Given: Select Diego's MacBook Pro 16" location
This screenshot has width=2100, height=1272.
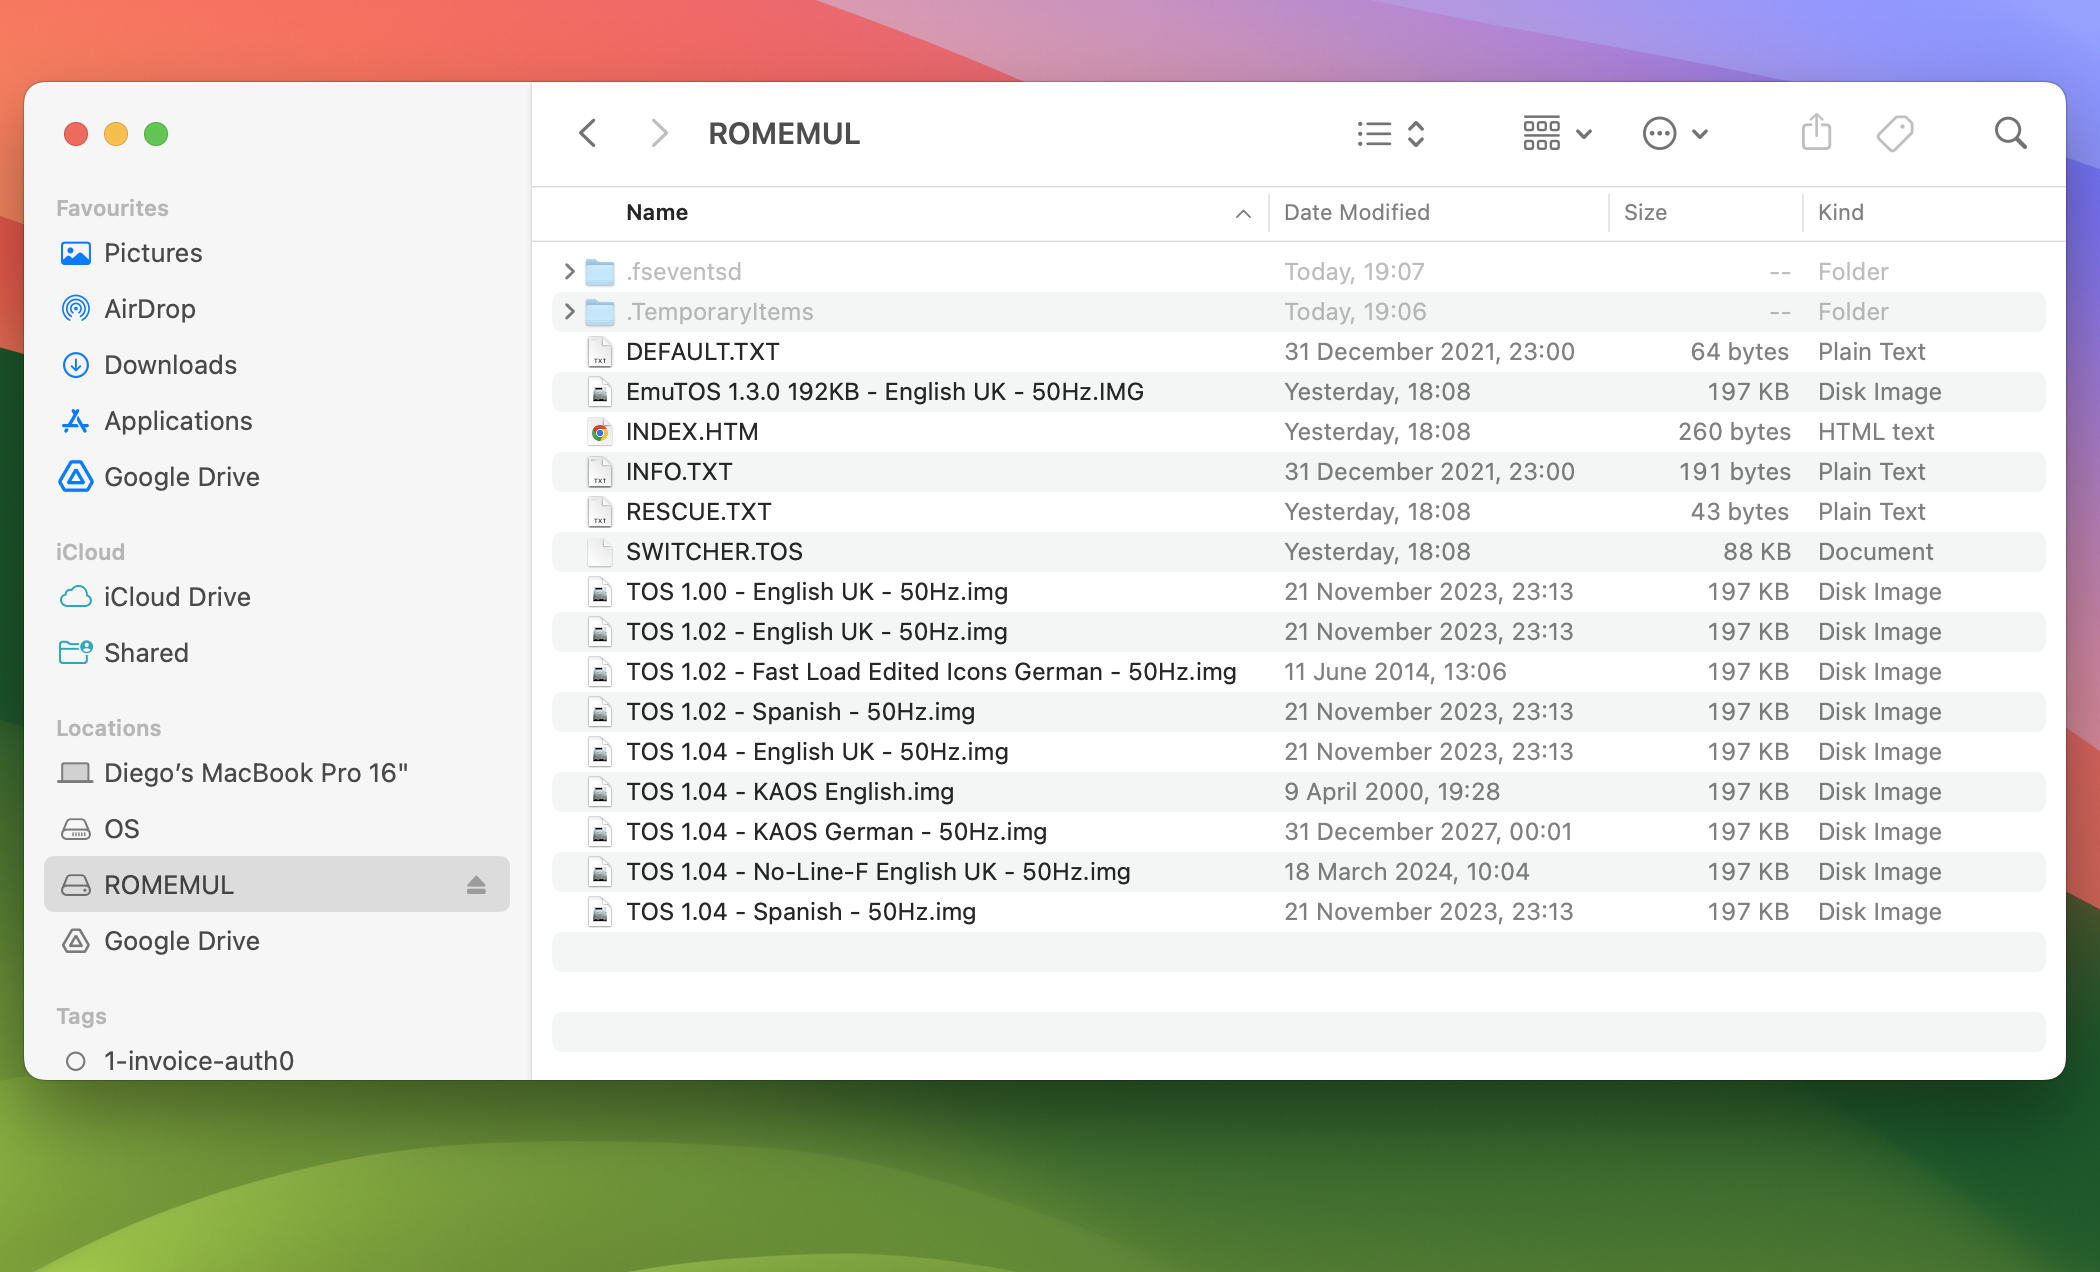Looking at the screenshot, I should (255, 773).
